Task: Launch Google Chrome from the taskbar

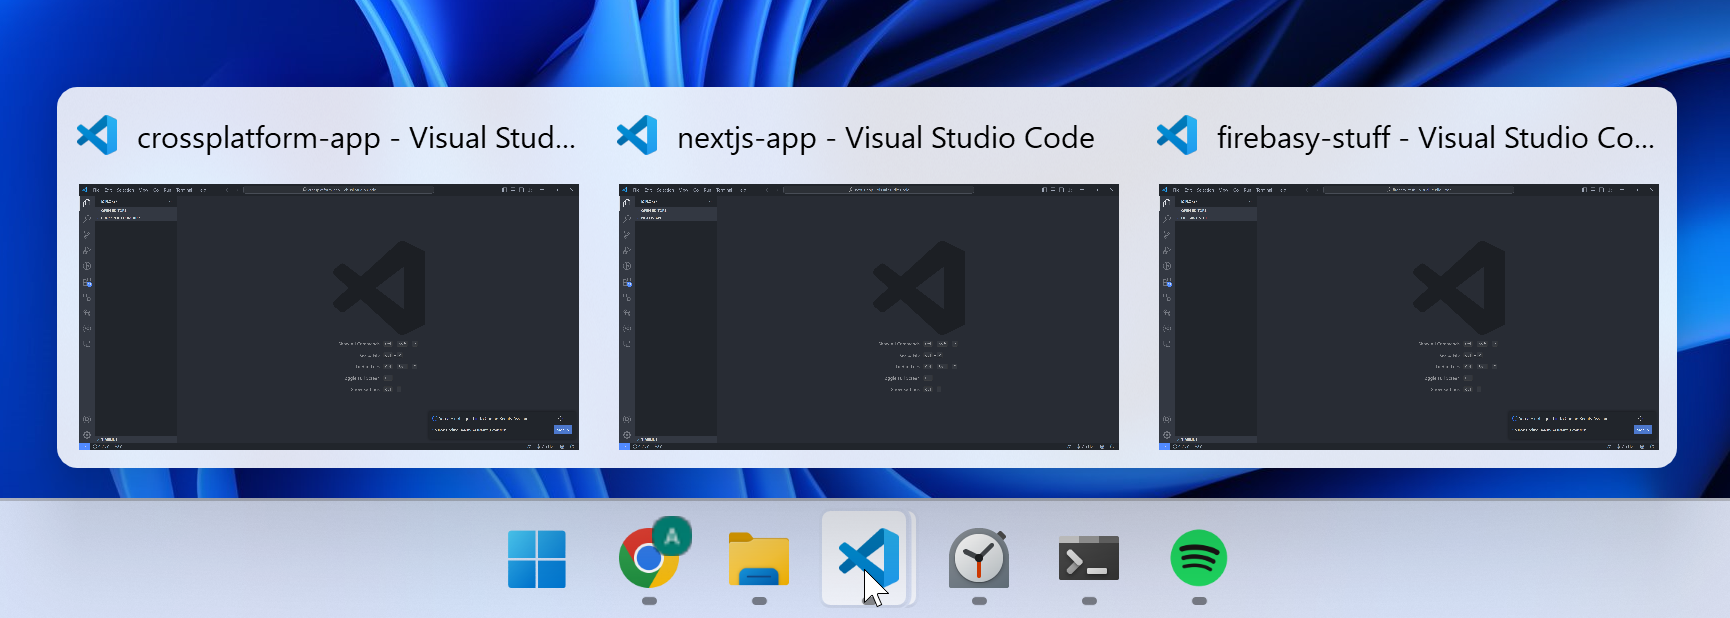Action: (x=649, y=558)
